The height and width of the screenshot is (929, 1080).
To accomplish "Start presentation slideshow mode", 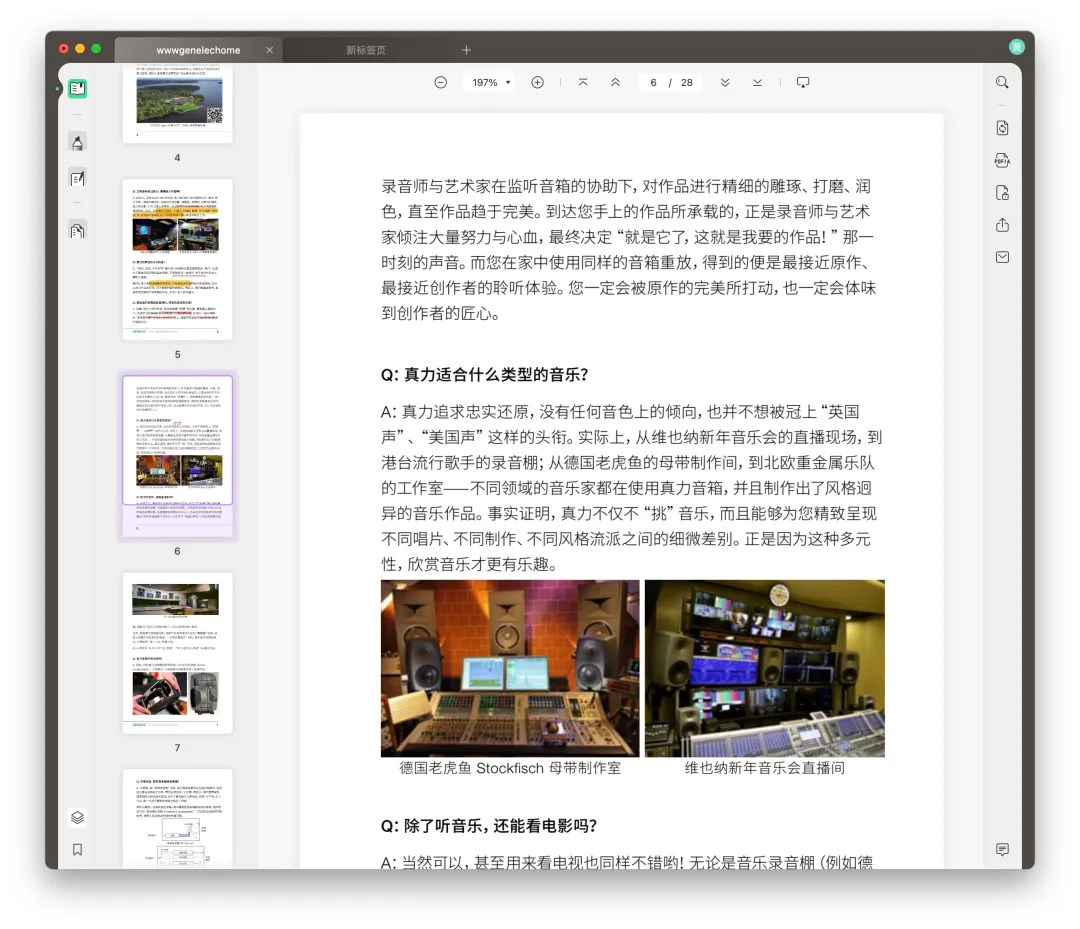I will click(x=802, y=82).
